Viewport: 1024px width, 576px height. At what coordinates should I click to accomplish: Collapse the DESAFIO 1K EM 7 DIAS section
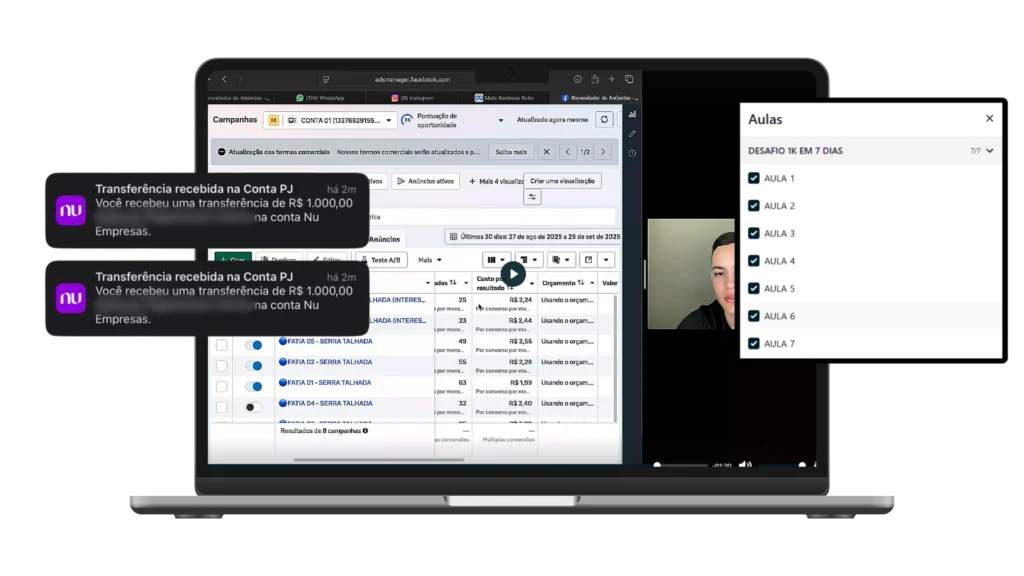[x=990, y=151]
